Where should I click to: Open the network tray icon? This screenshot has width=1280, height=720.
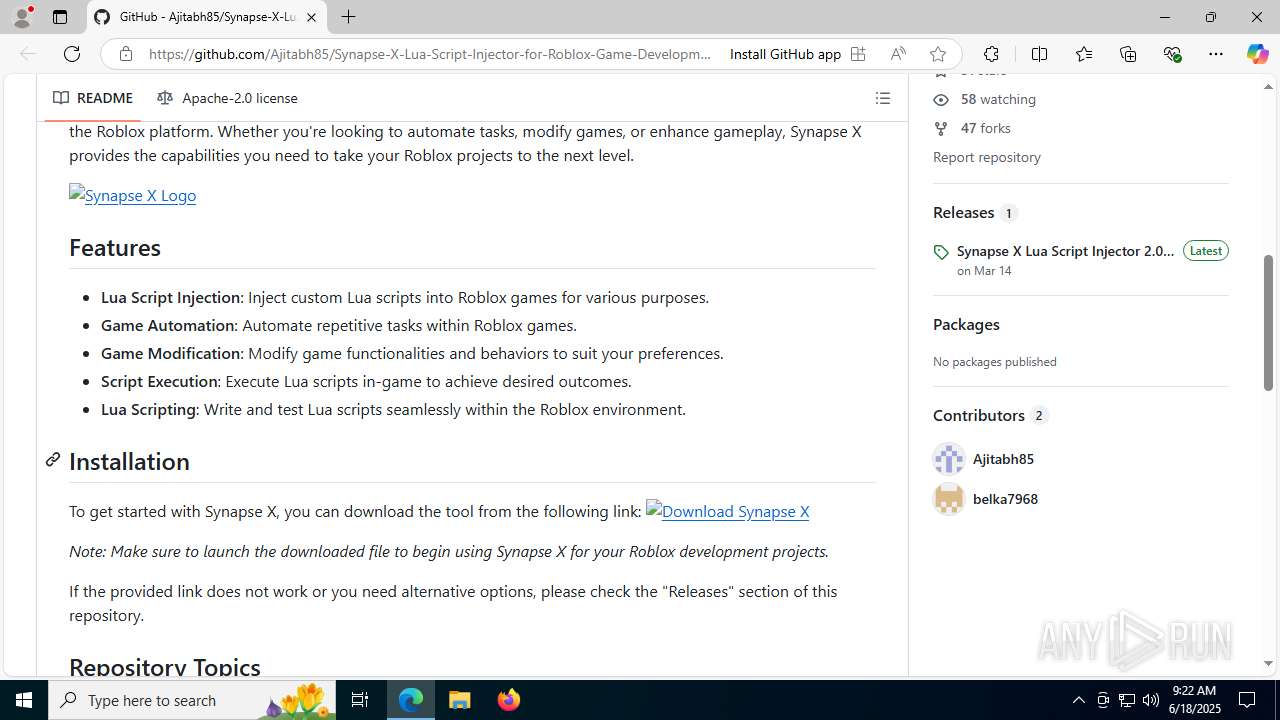click(1126, 700)
